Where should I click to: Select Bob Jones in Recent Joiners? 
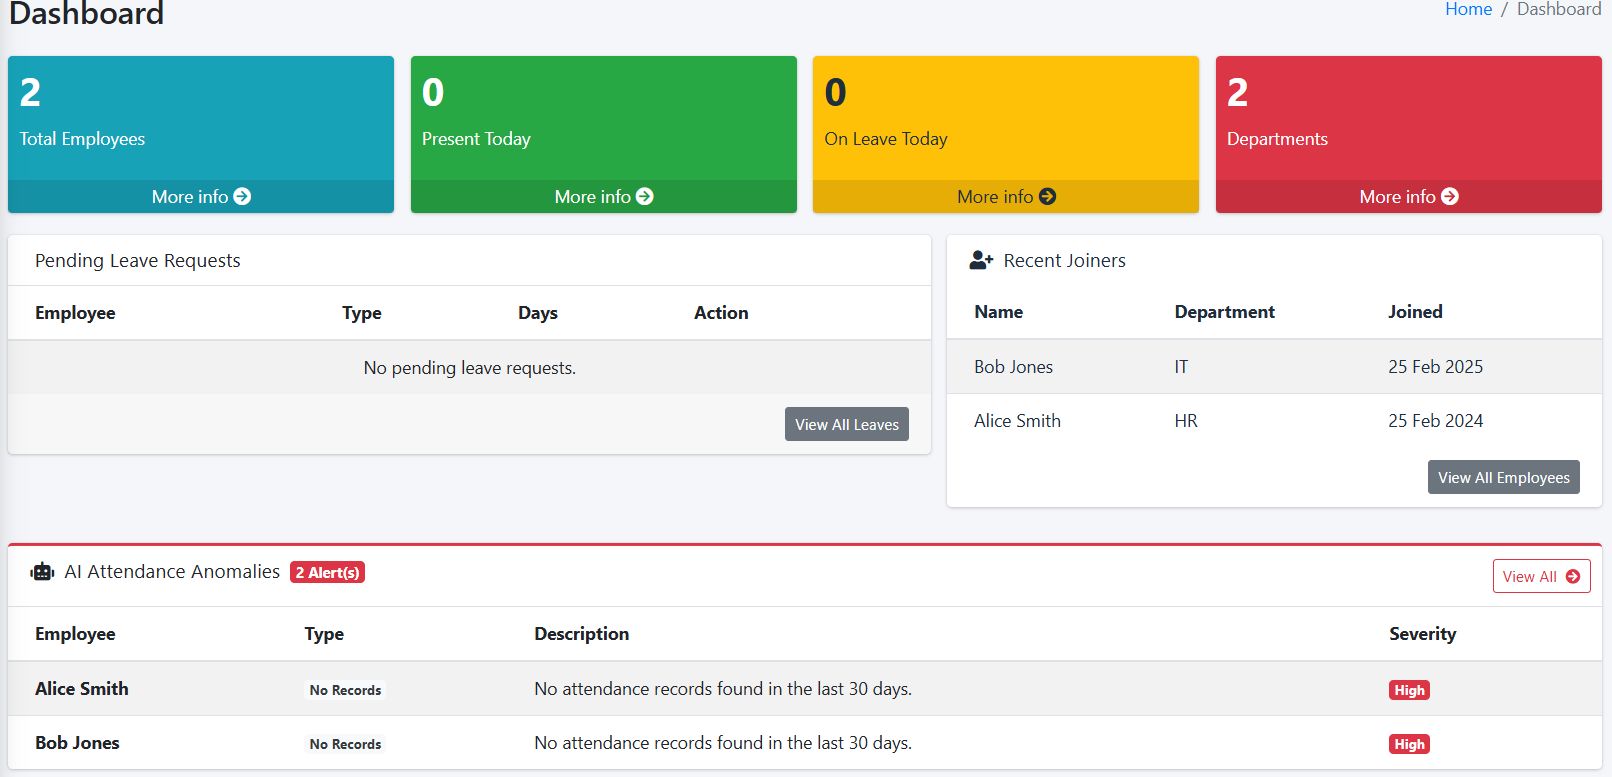(x=1013, y=367)
